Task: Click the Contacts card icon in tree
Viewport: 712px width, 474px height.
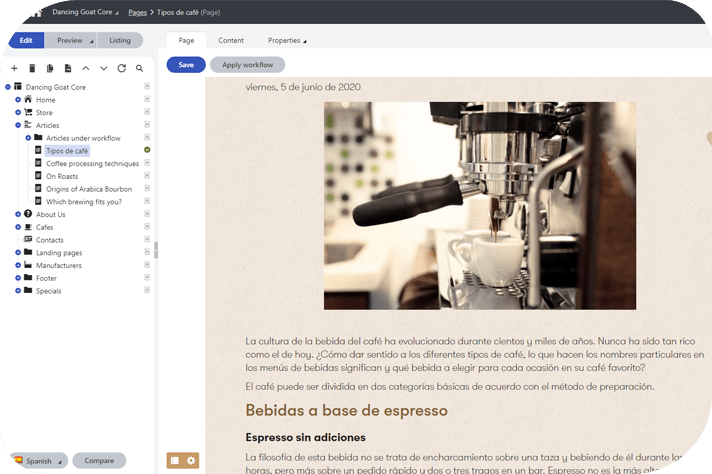Action: pos(28,239)
